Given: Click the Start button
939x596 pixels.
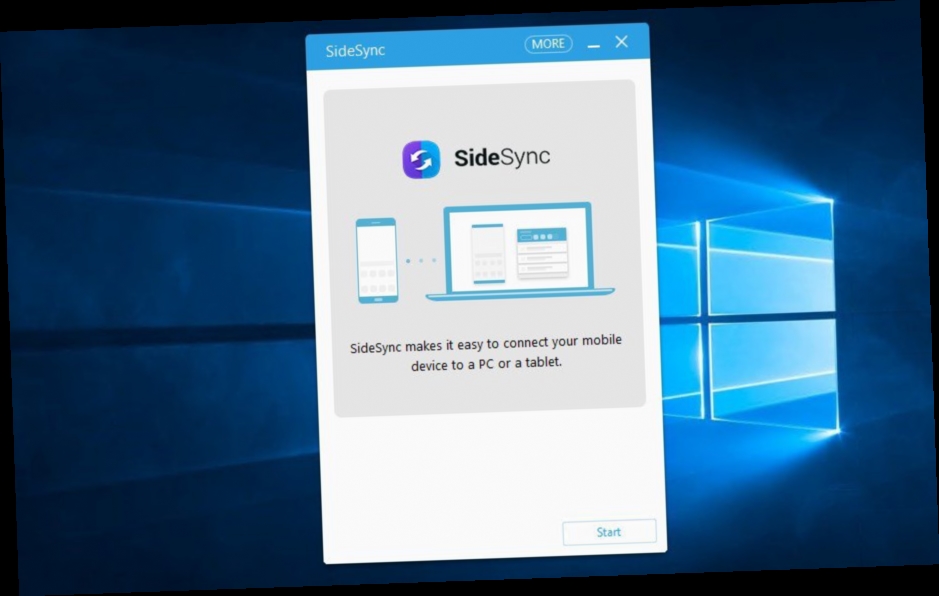Looking at the screenshot, I should (609, 532).
